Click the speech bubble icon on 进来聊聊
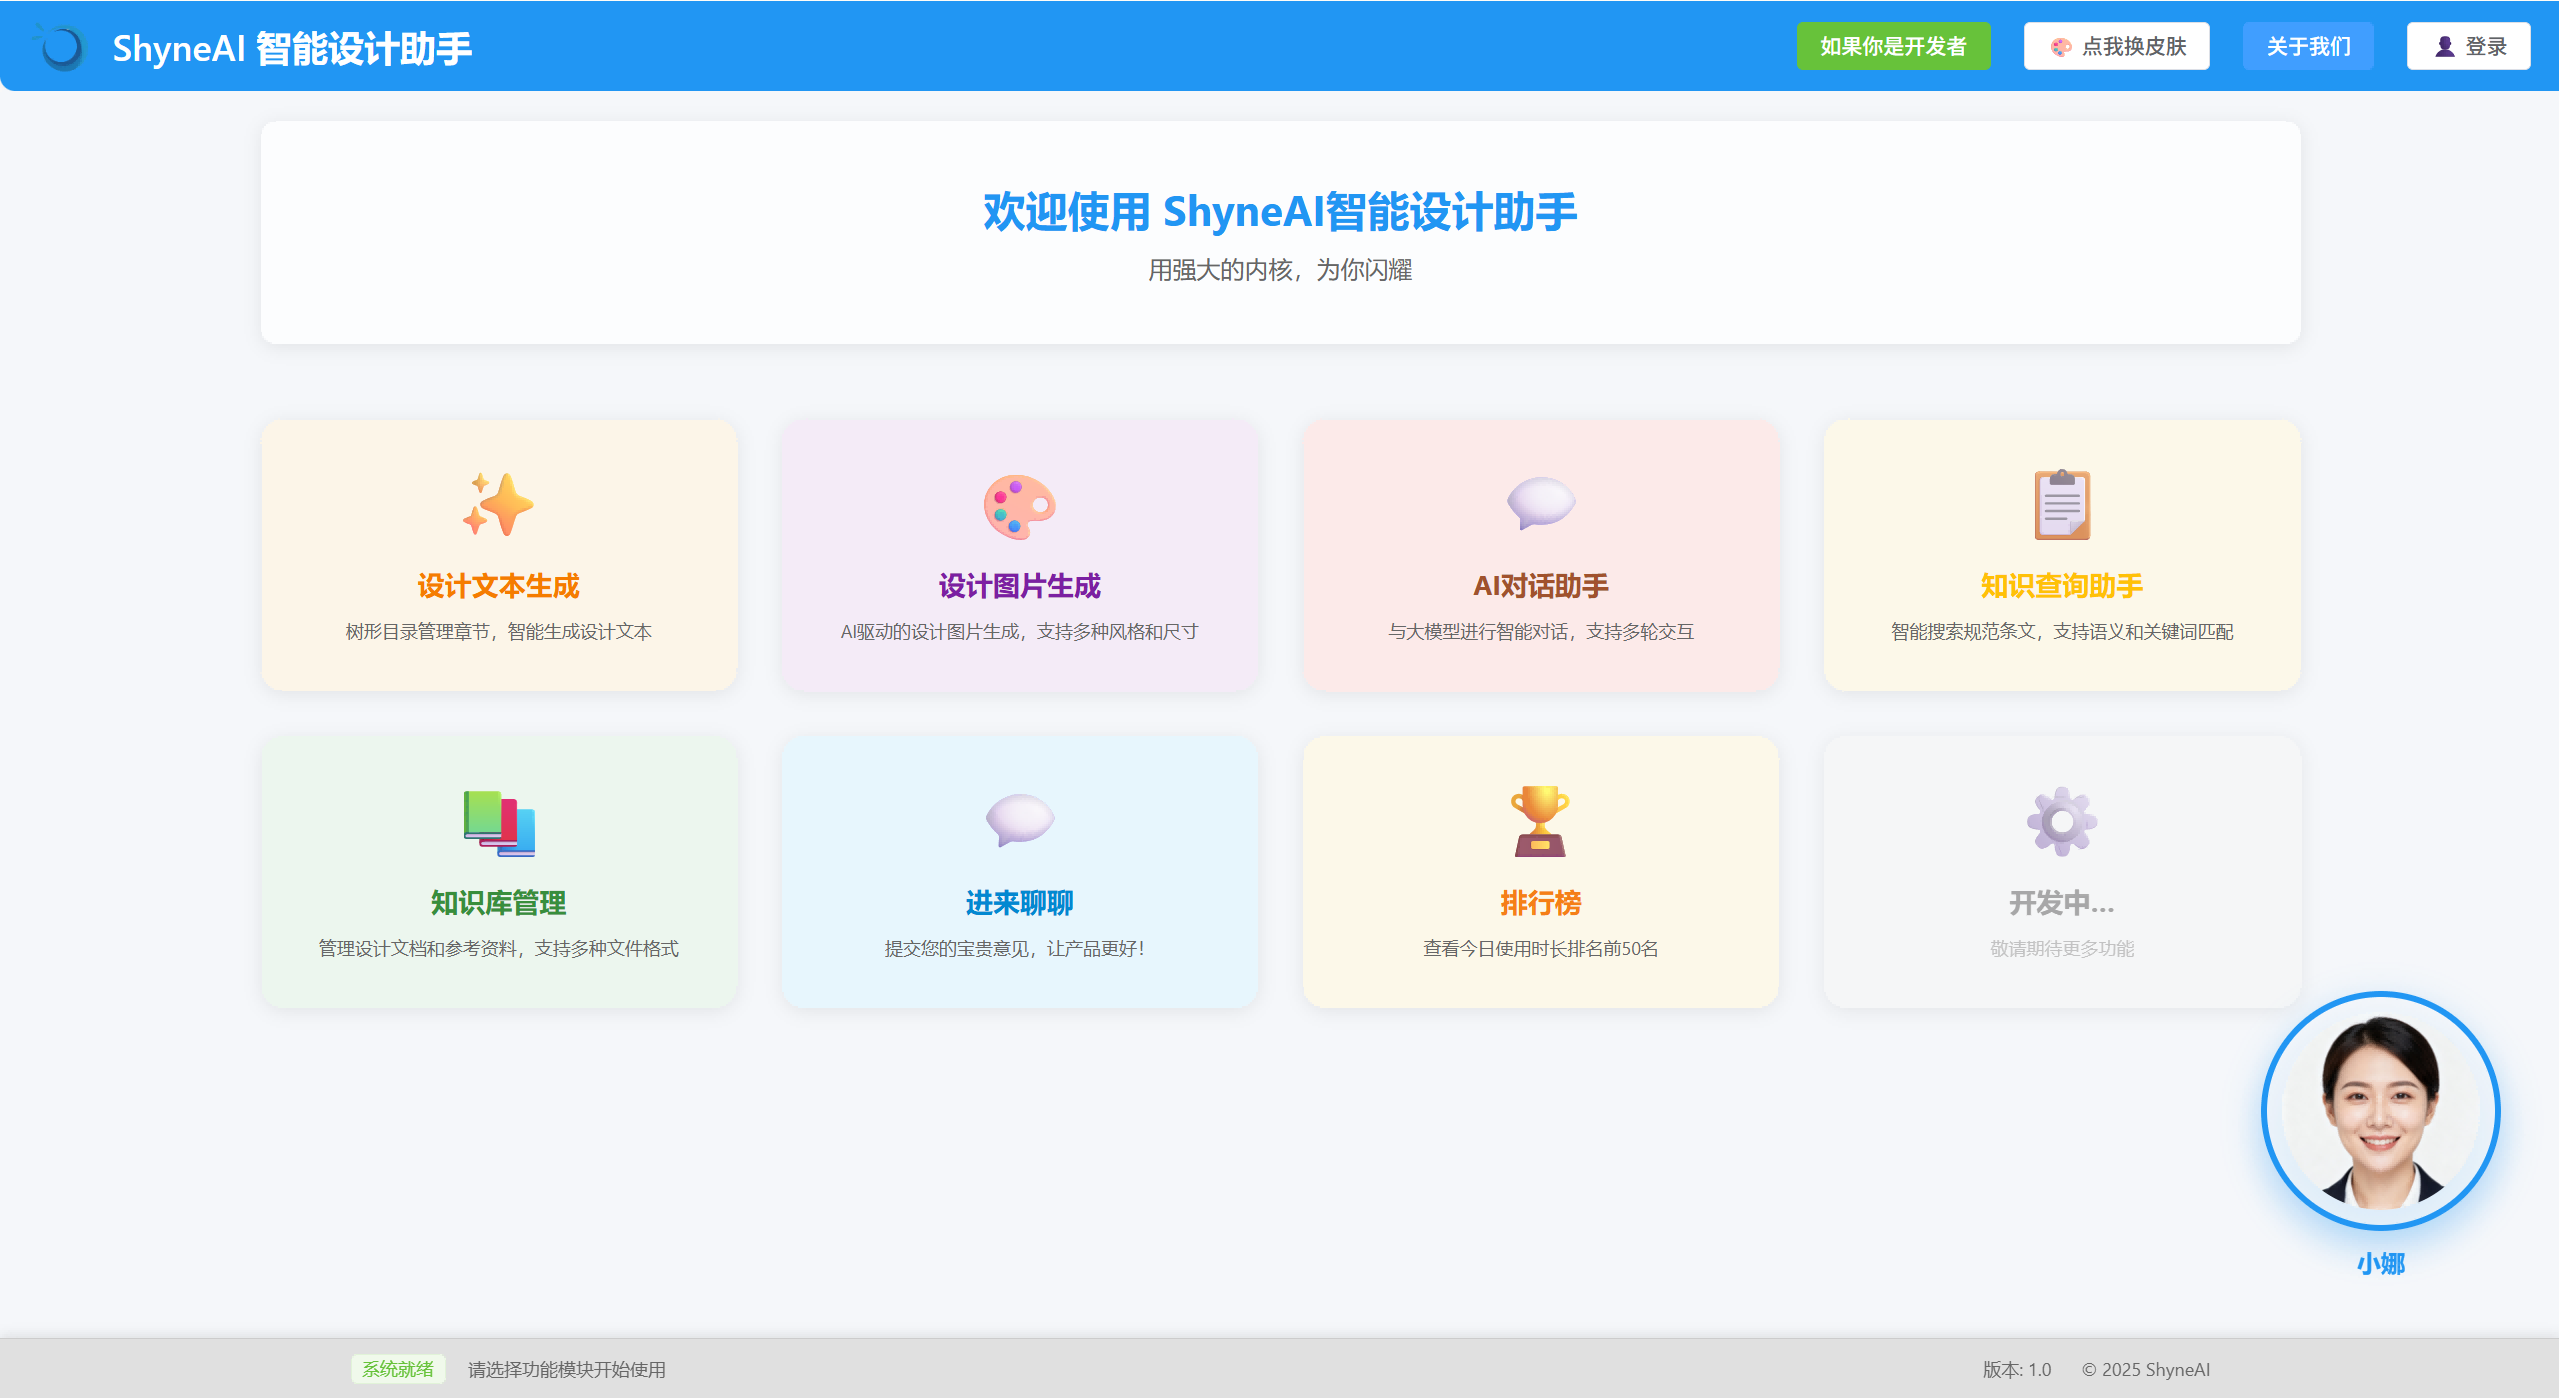2559x1398 pixels. point(1019,821)
